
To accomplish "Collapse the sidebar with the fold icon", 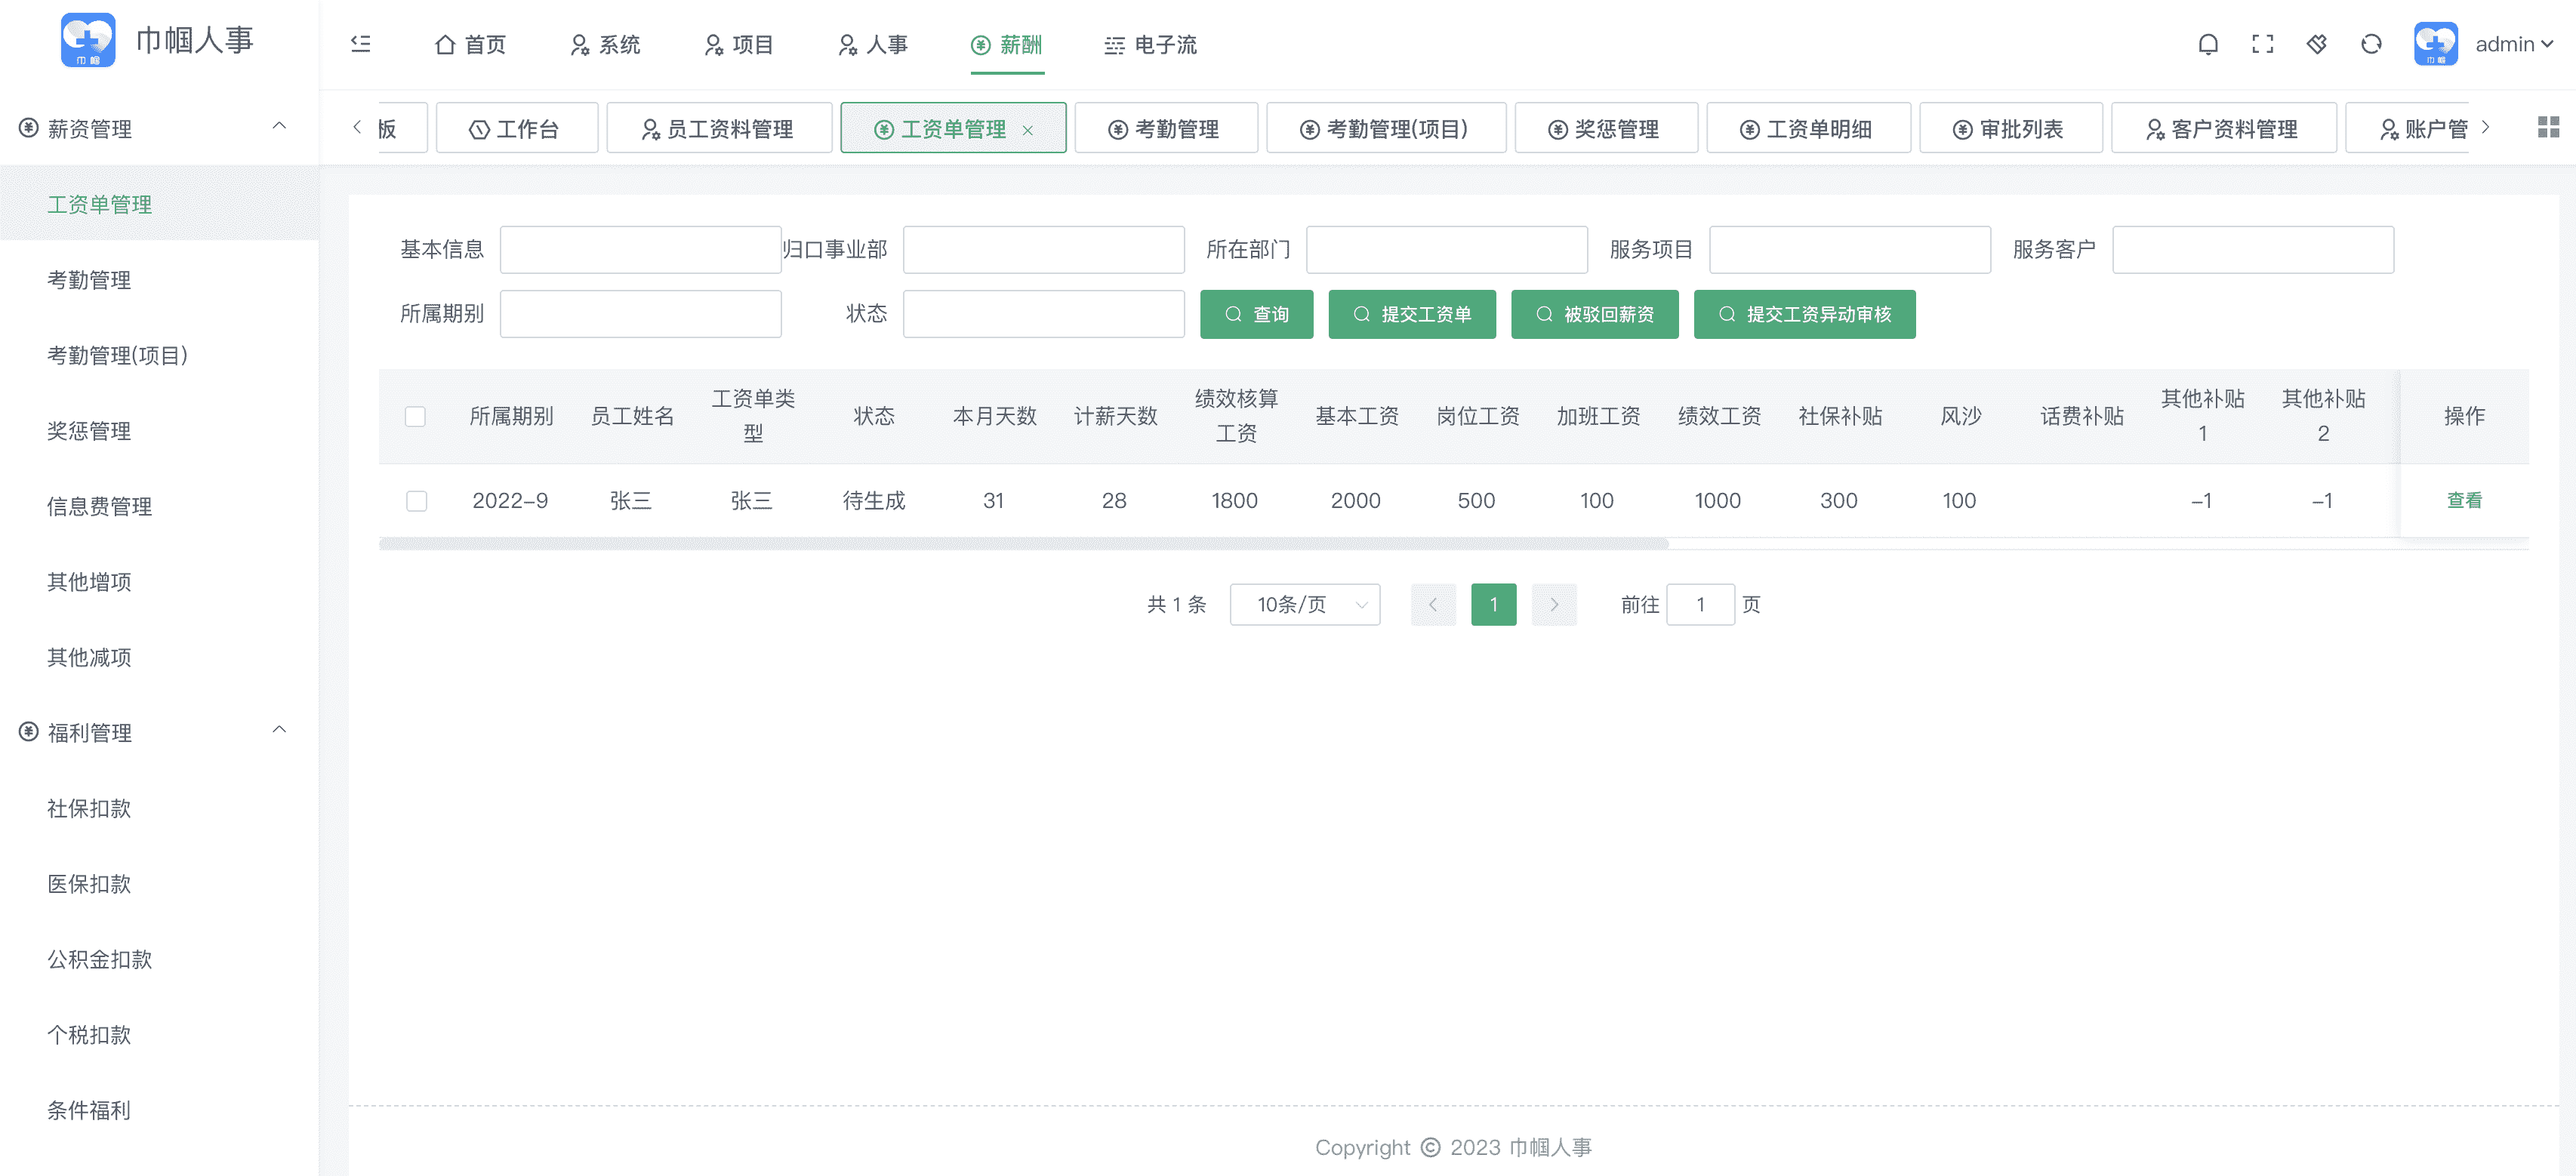I will pyautogui.click(x=361, y=44).
